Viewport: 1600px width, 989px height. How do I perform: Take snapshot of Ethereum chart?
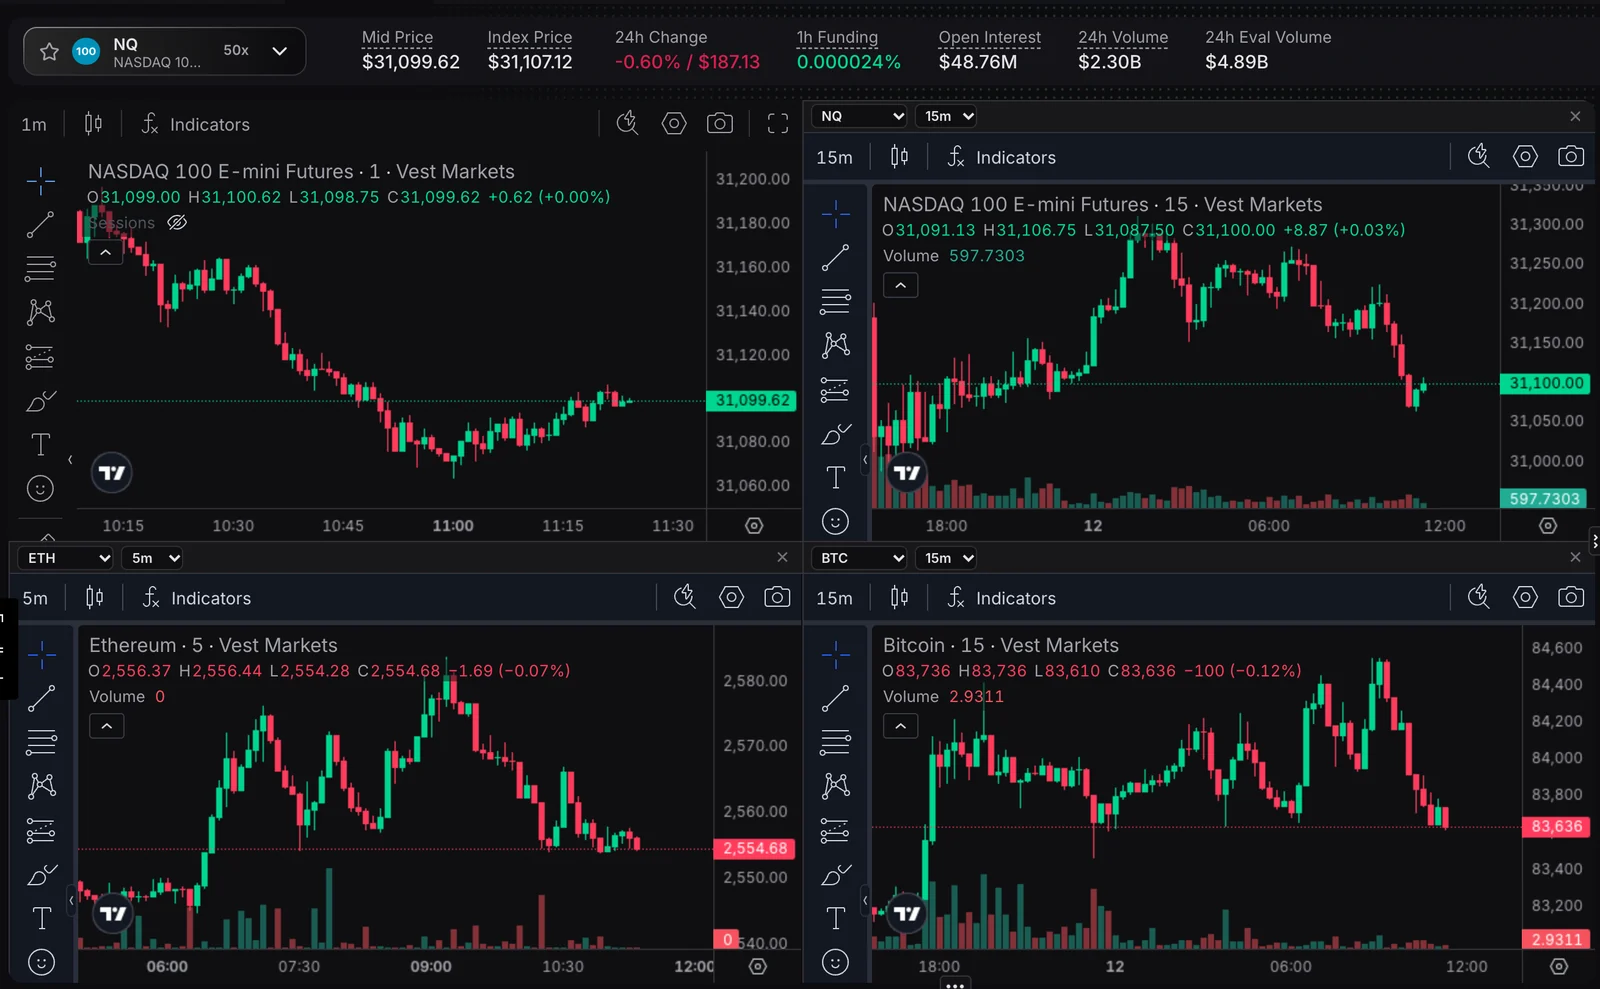(777, 598)
